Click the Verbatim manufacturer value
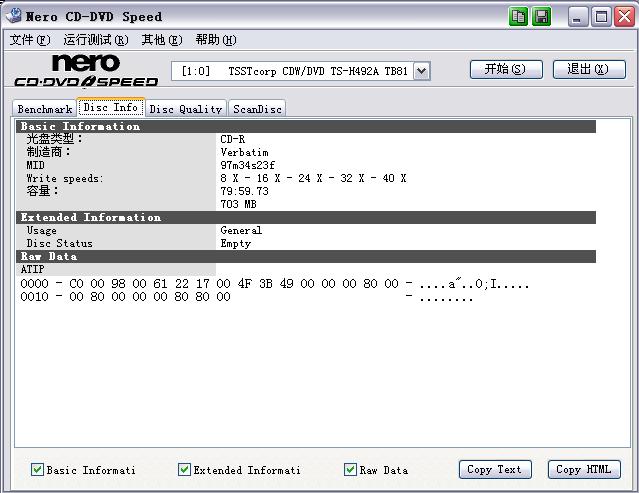Image resolution: width=639 pixels, height=493 pixels. click(x=245, y=152)
